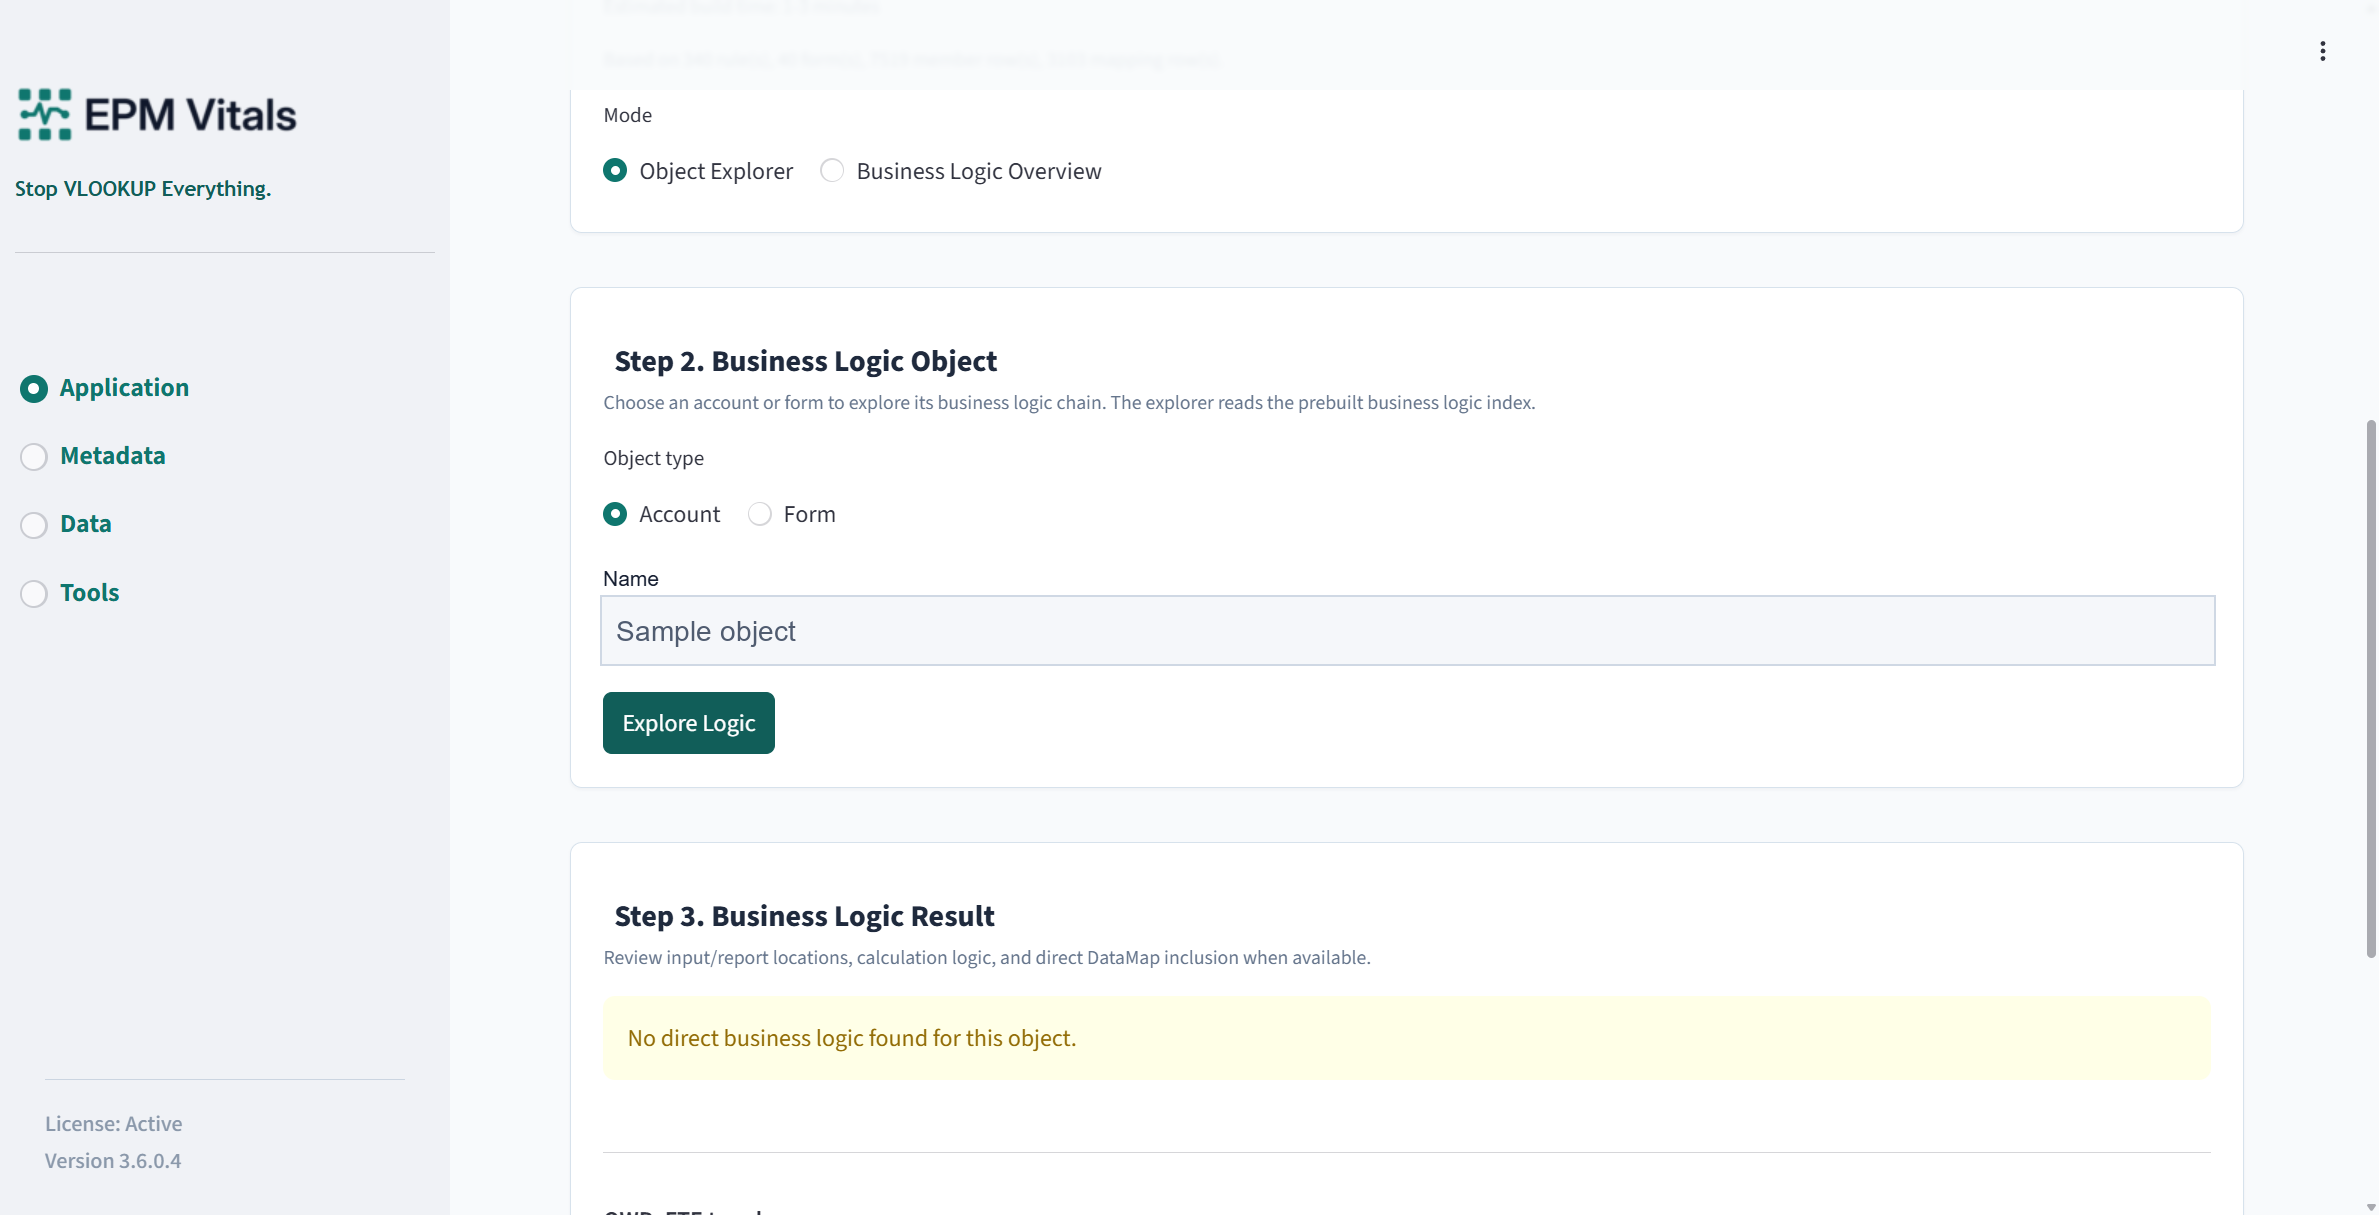Set object type to Account

click(x=662, y=514)
